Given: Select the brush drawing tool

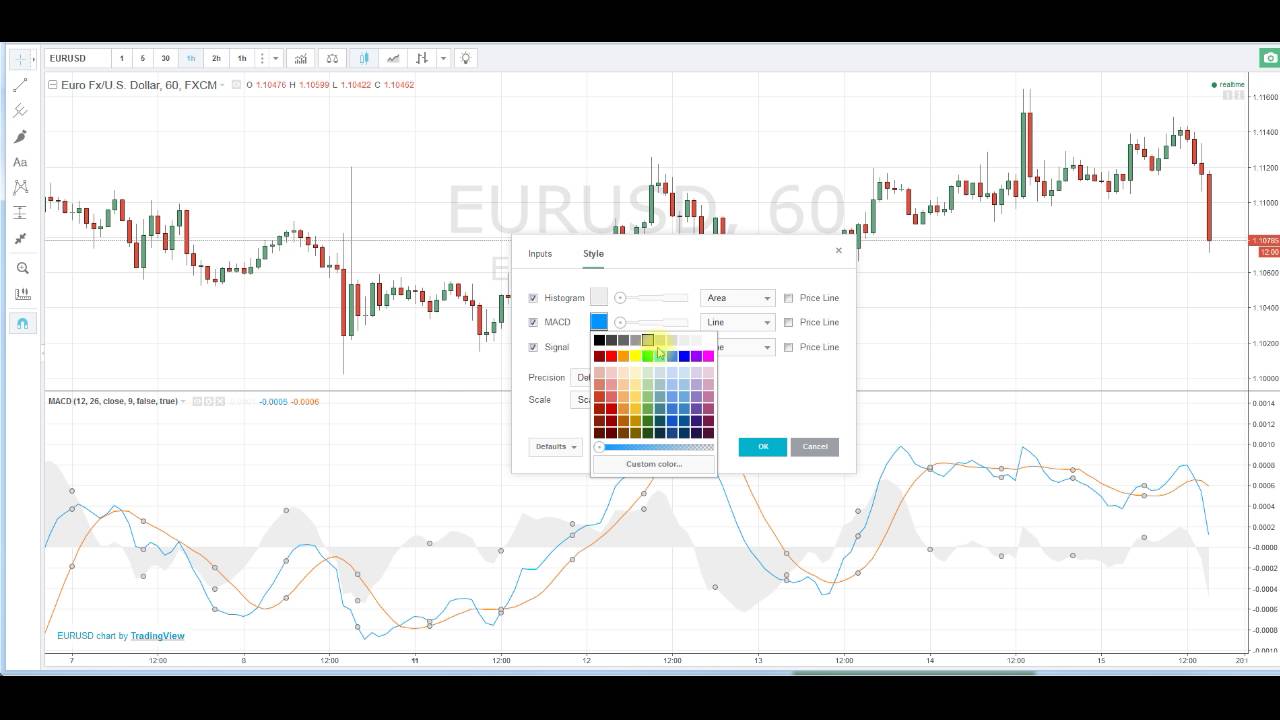Looking at the screenshot, I should (x=20, y=136).
